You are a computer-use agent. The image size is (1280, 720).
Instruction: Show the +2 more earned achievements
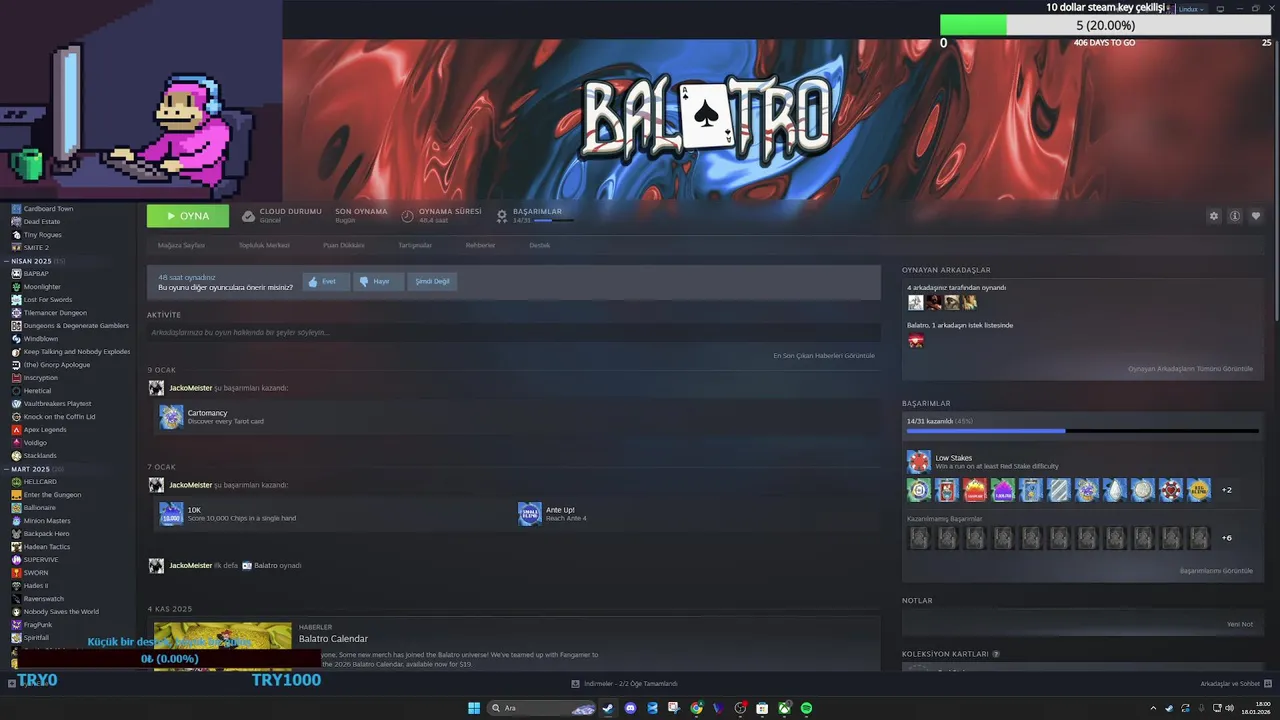pos(1227,490)
